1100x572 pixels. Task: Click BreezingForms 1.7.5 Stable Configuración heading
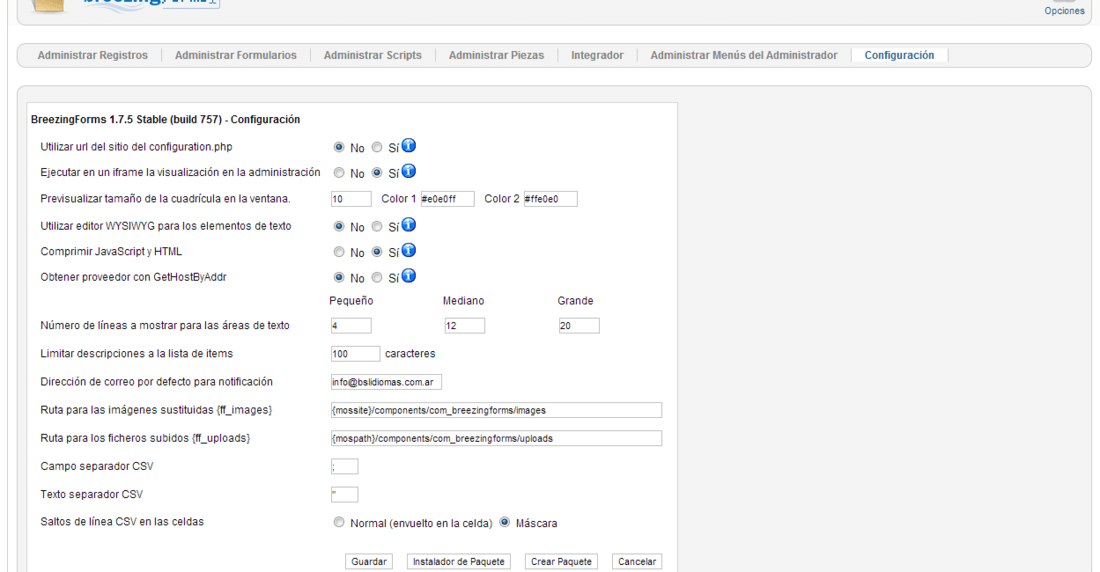pos(166,119)
